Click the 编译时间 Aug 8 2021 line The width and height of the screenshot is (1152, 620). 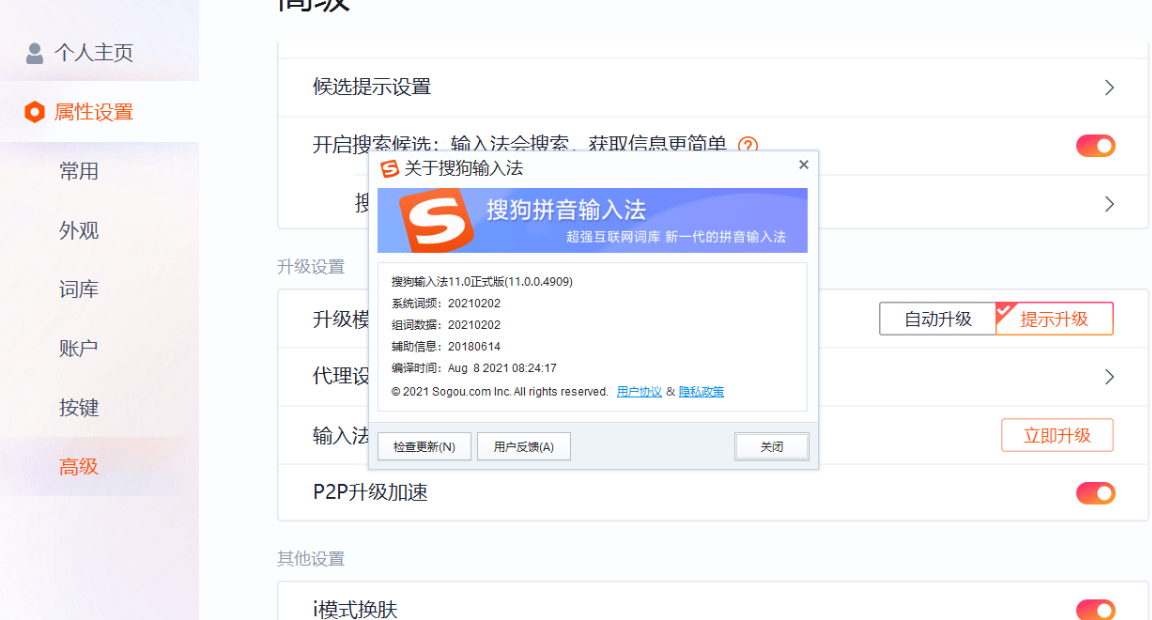coord(474,368)
